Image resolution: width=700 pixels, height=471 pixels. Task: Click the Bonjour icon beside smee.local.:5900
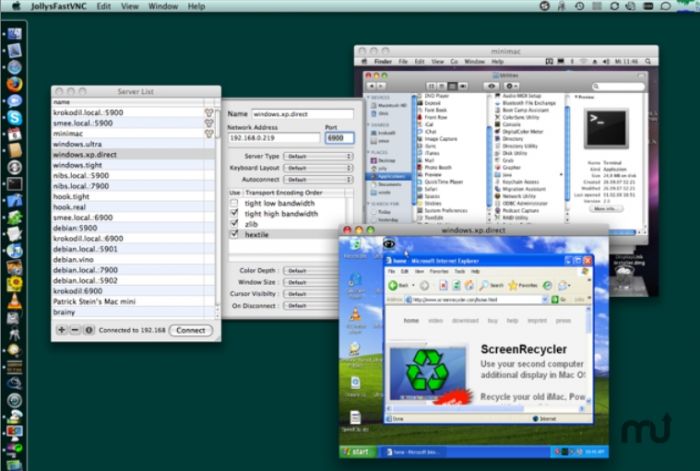(208, 123)
